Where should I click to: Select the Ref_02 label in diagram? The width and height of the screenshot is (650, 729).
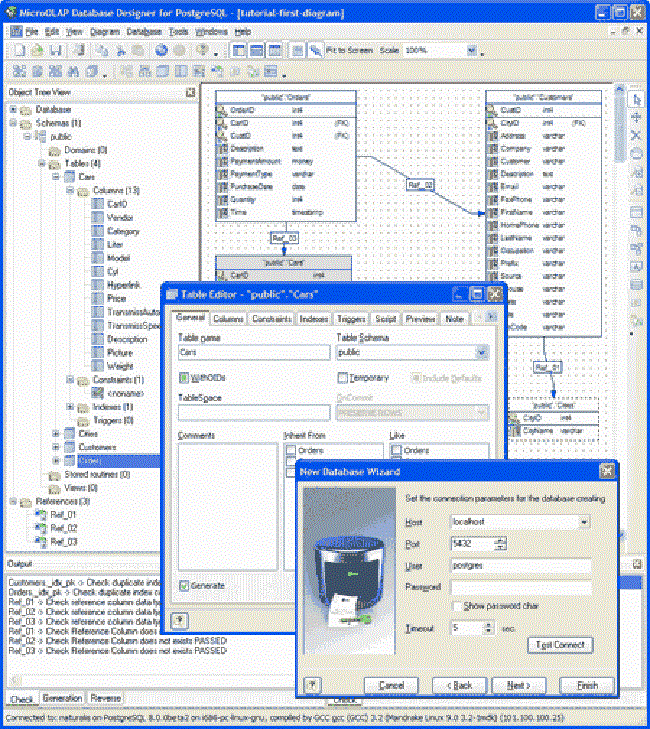420,185
